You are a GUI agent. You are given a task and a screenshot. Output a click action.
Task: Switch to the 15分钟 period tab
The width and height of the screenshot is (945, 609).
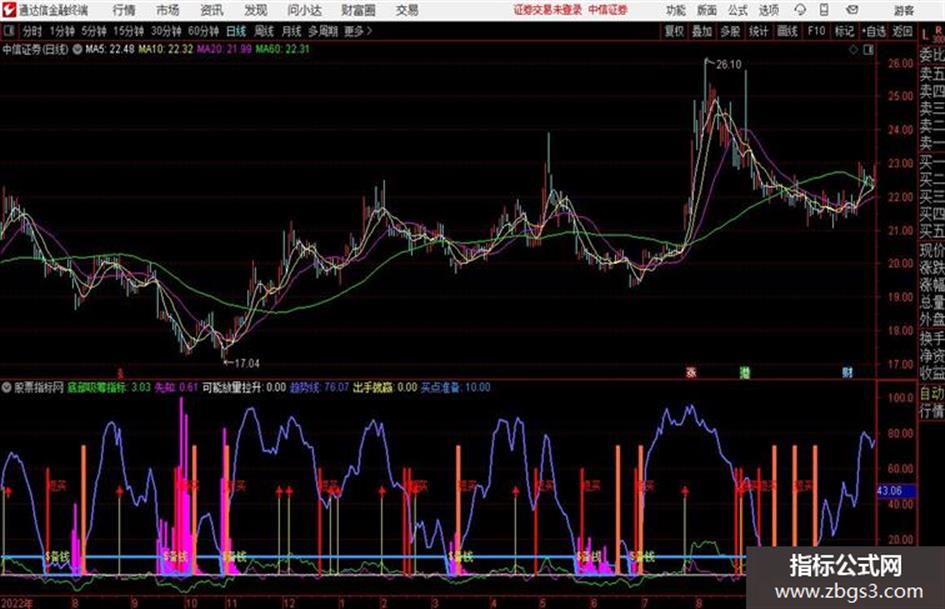coord(129,31)
